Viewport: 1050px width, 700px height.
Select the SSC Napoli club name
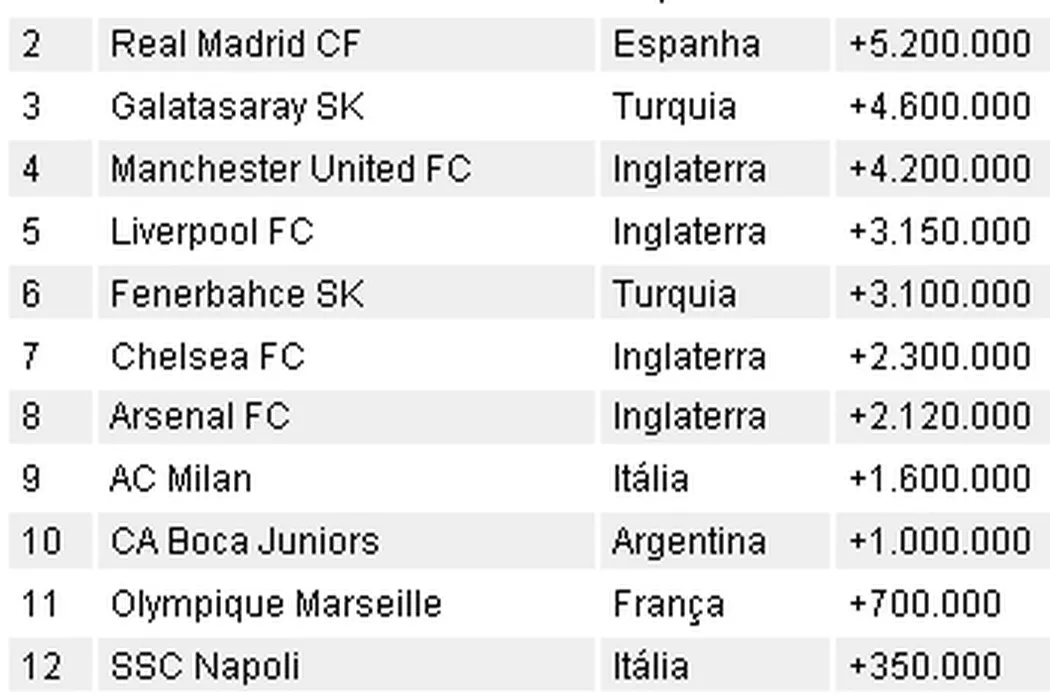(x=205, y=666)
